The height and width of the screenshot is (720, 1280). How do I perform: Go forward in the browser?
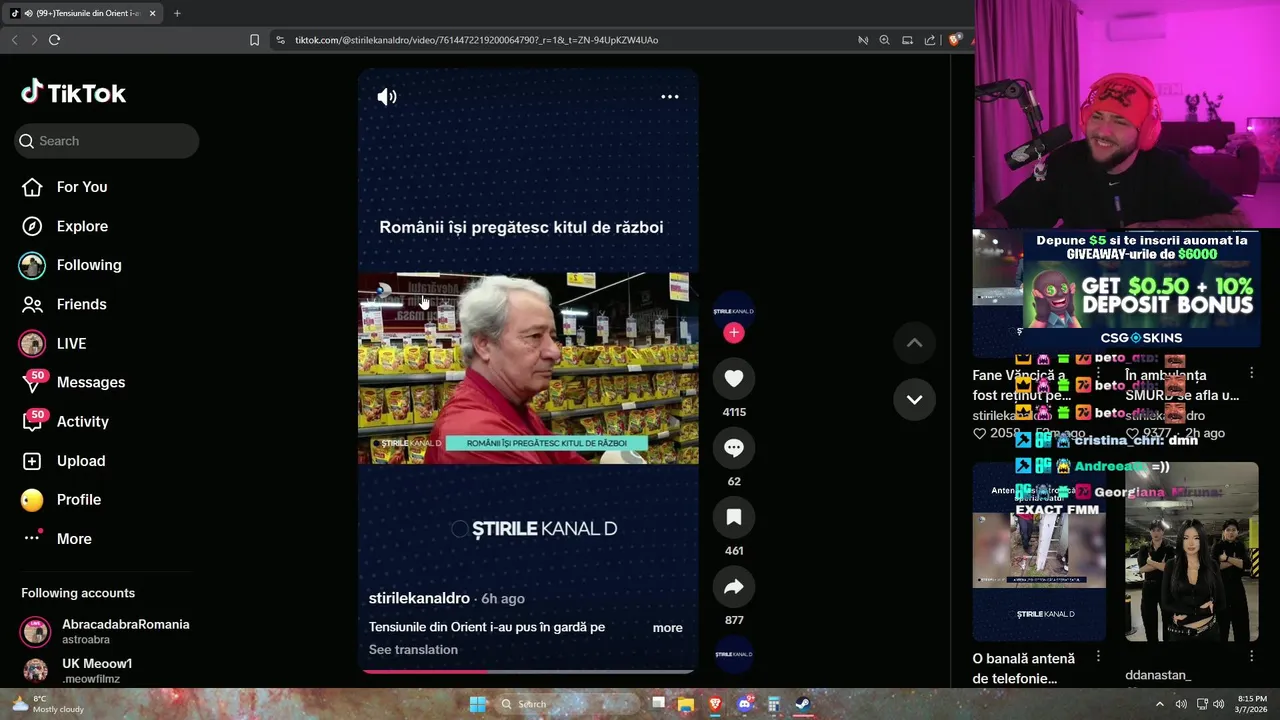[34, 40]
